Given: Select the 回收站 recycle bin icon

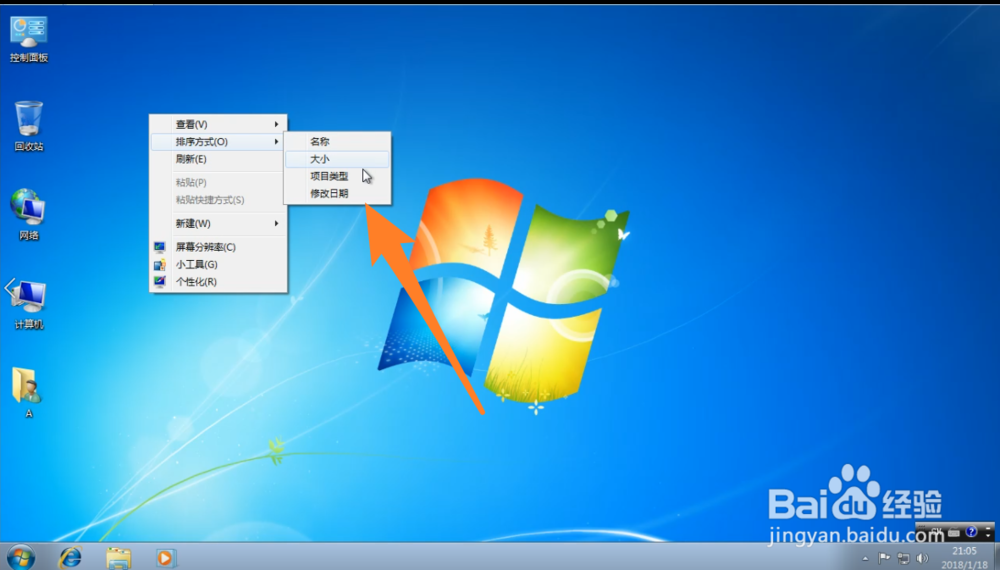Looking at the screenshot, I should (x=29, y=126).
